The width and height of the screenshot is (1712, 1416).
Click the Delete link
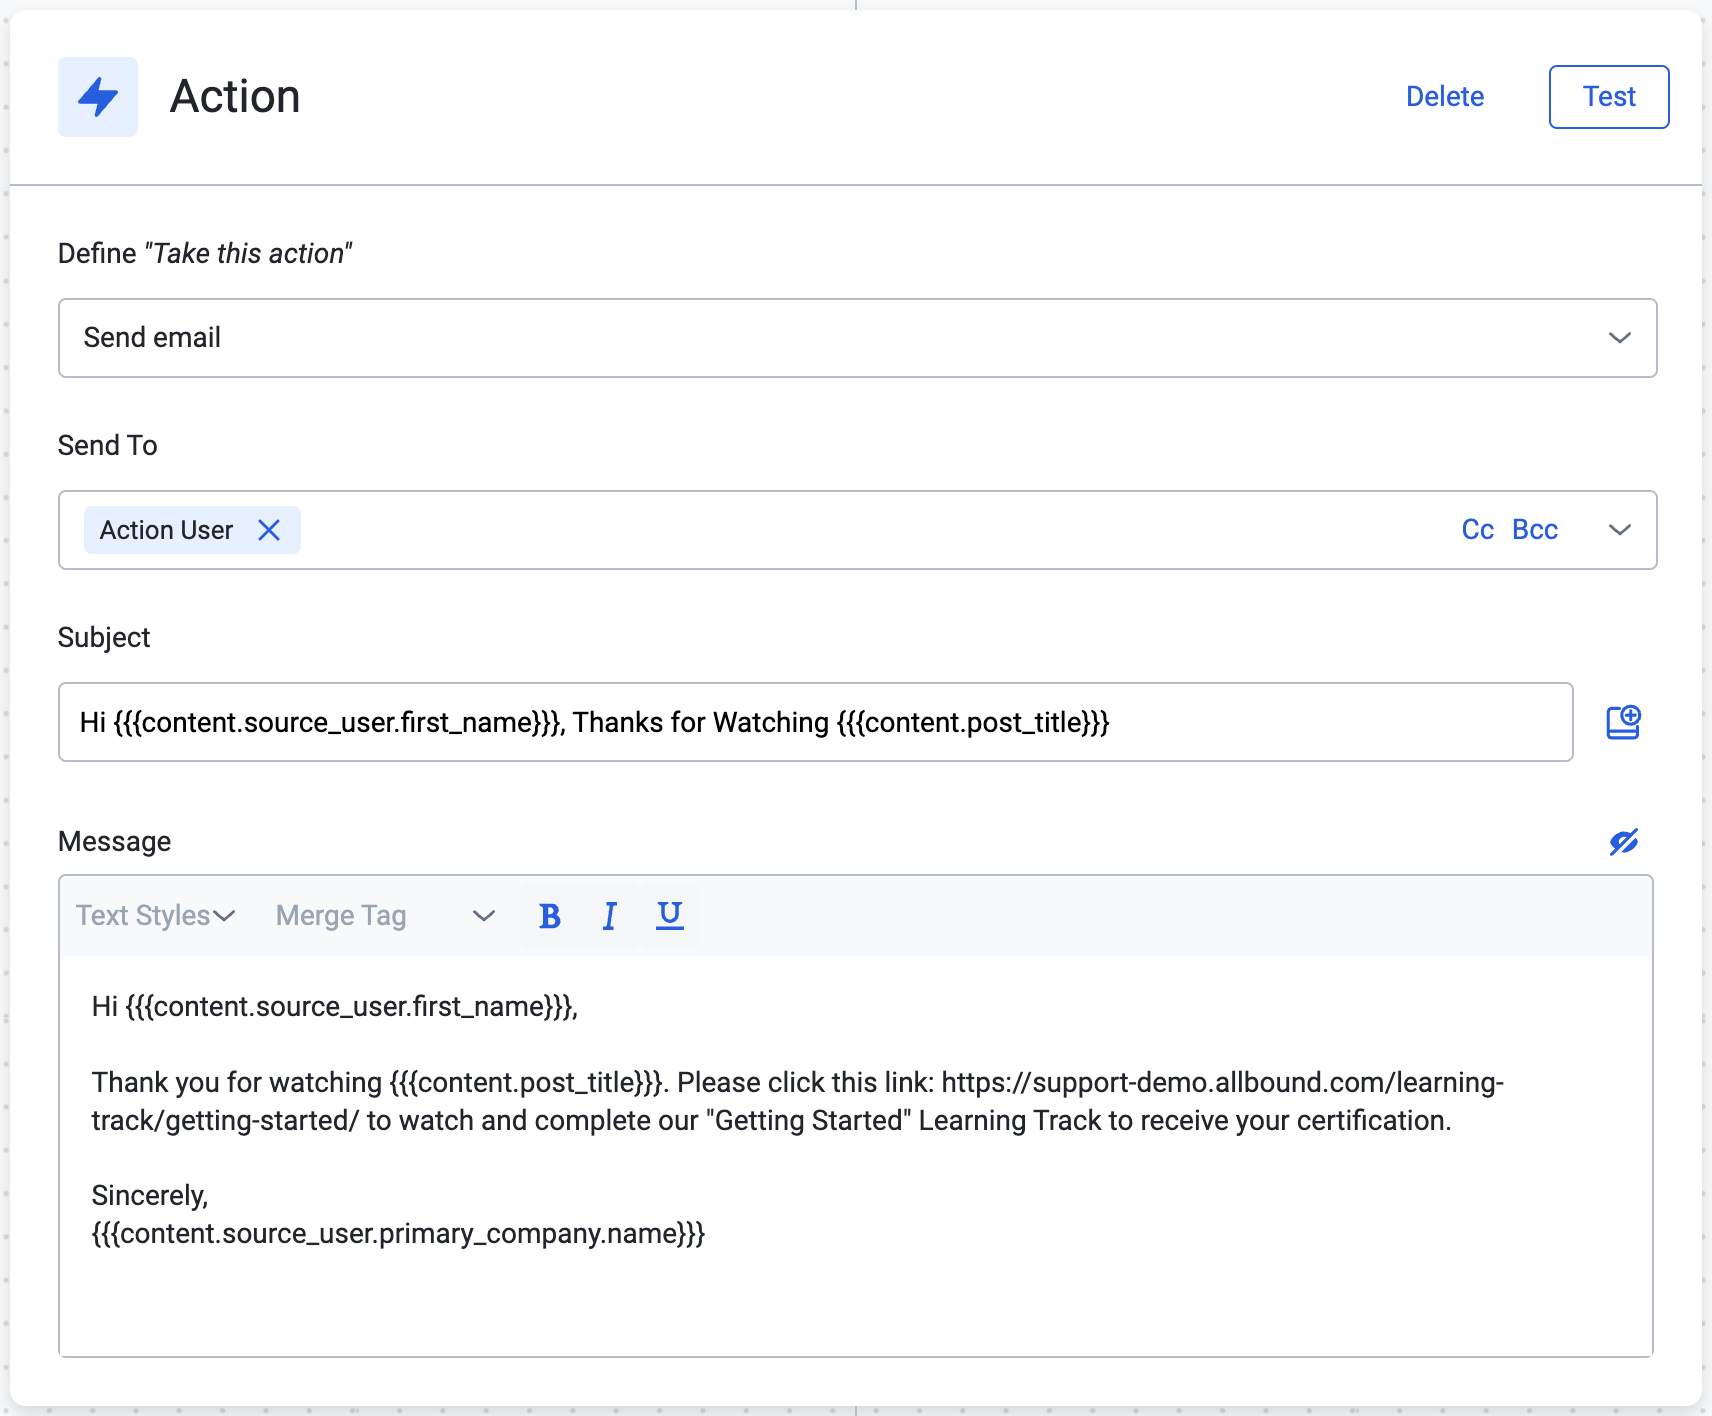click(x=1444, y=97)
